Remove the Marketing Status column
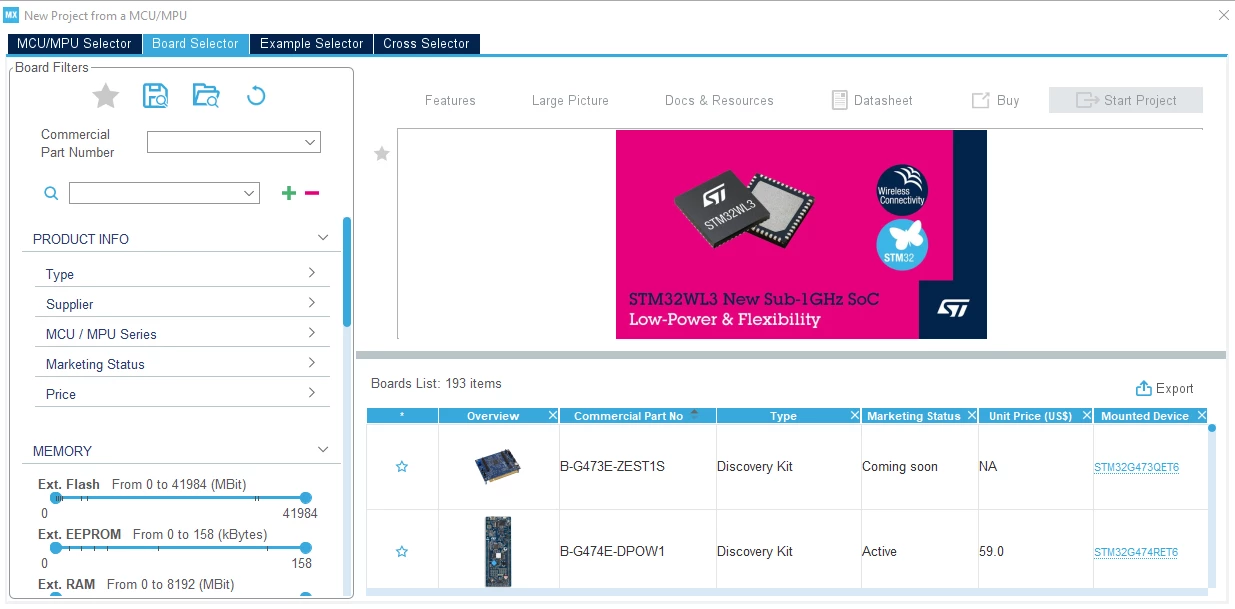 click(971, 415)
